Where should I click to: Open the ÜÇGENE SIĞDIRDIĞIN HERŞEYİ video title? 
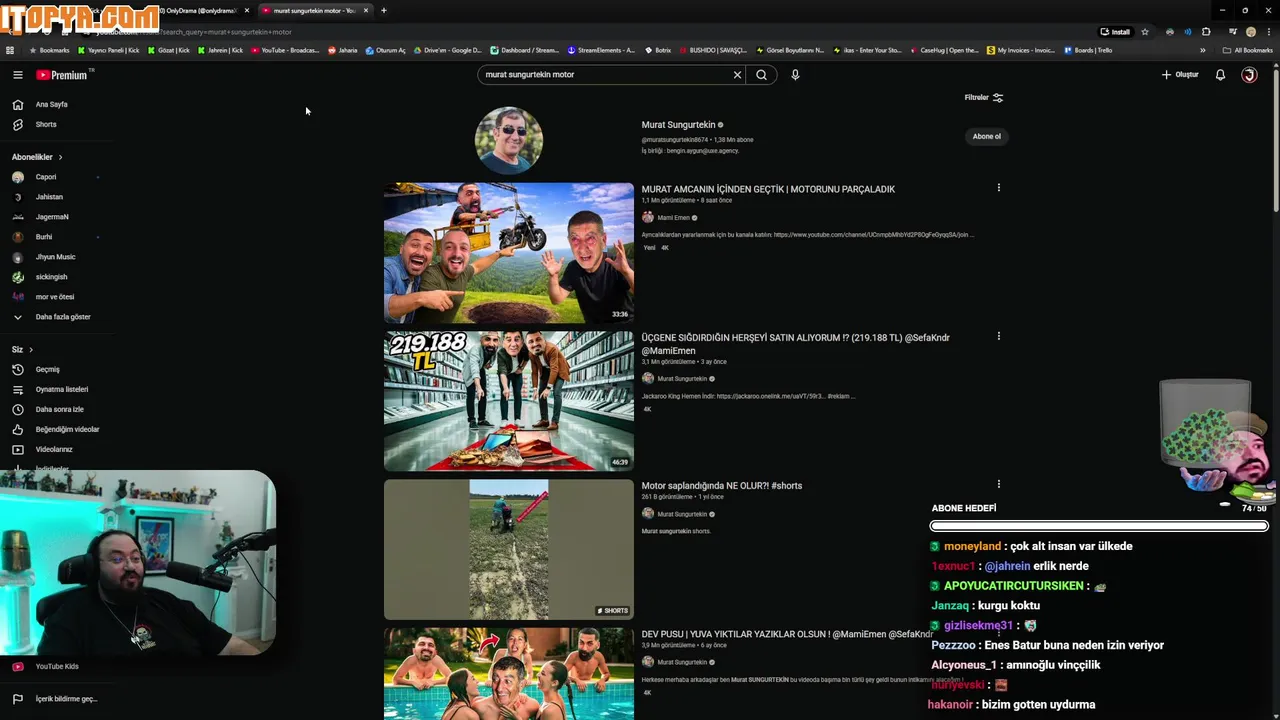coord(795,344)
